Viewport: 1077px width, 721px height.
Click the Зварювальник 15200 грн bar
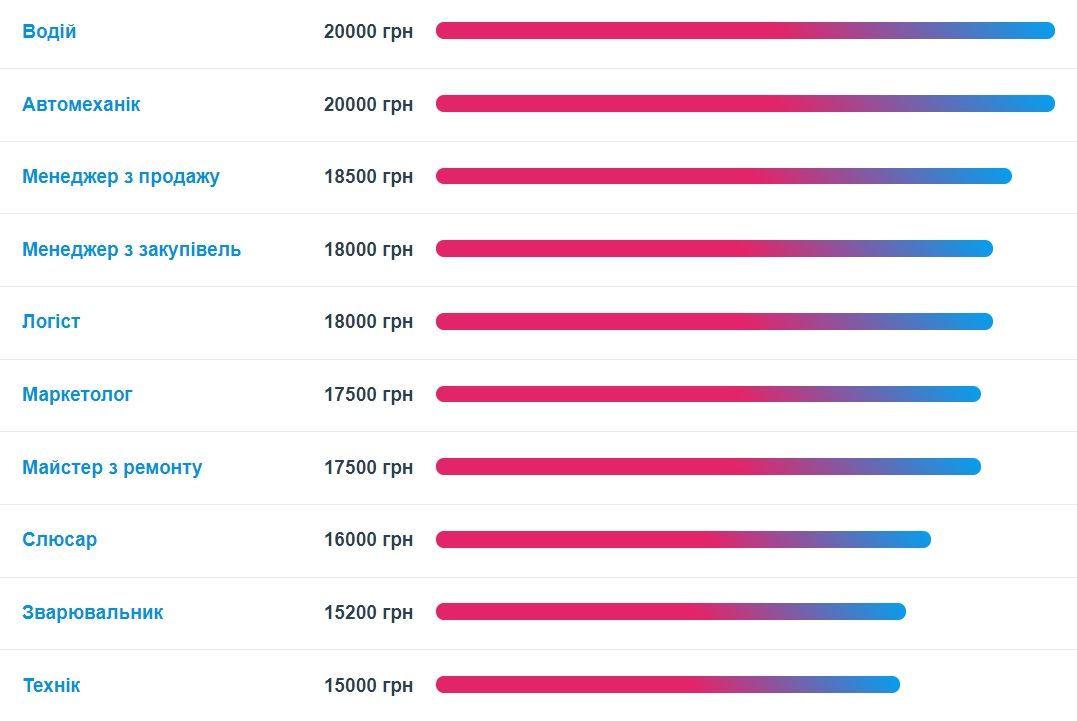[670, 612]
